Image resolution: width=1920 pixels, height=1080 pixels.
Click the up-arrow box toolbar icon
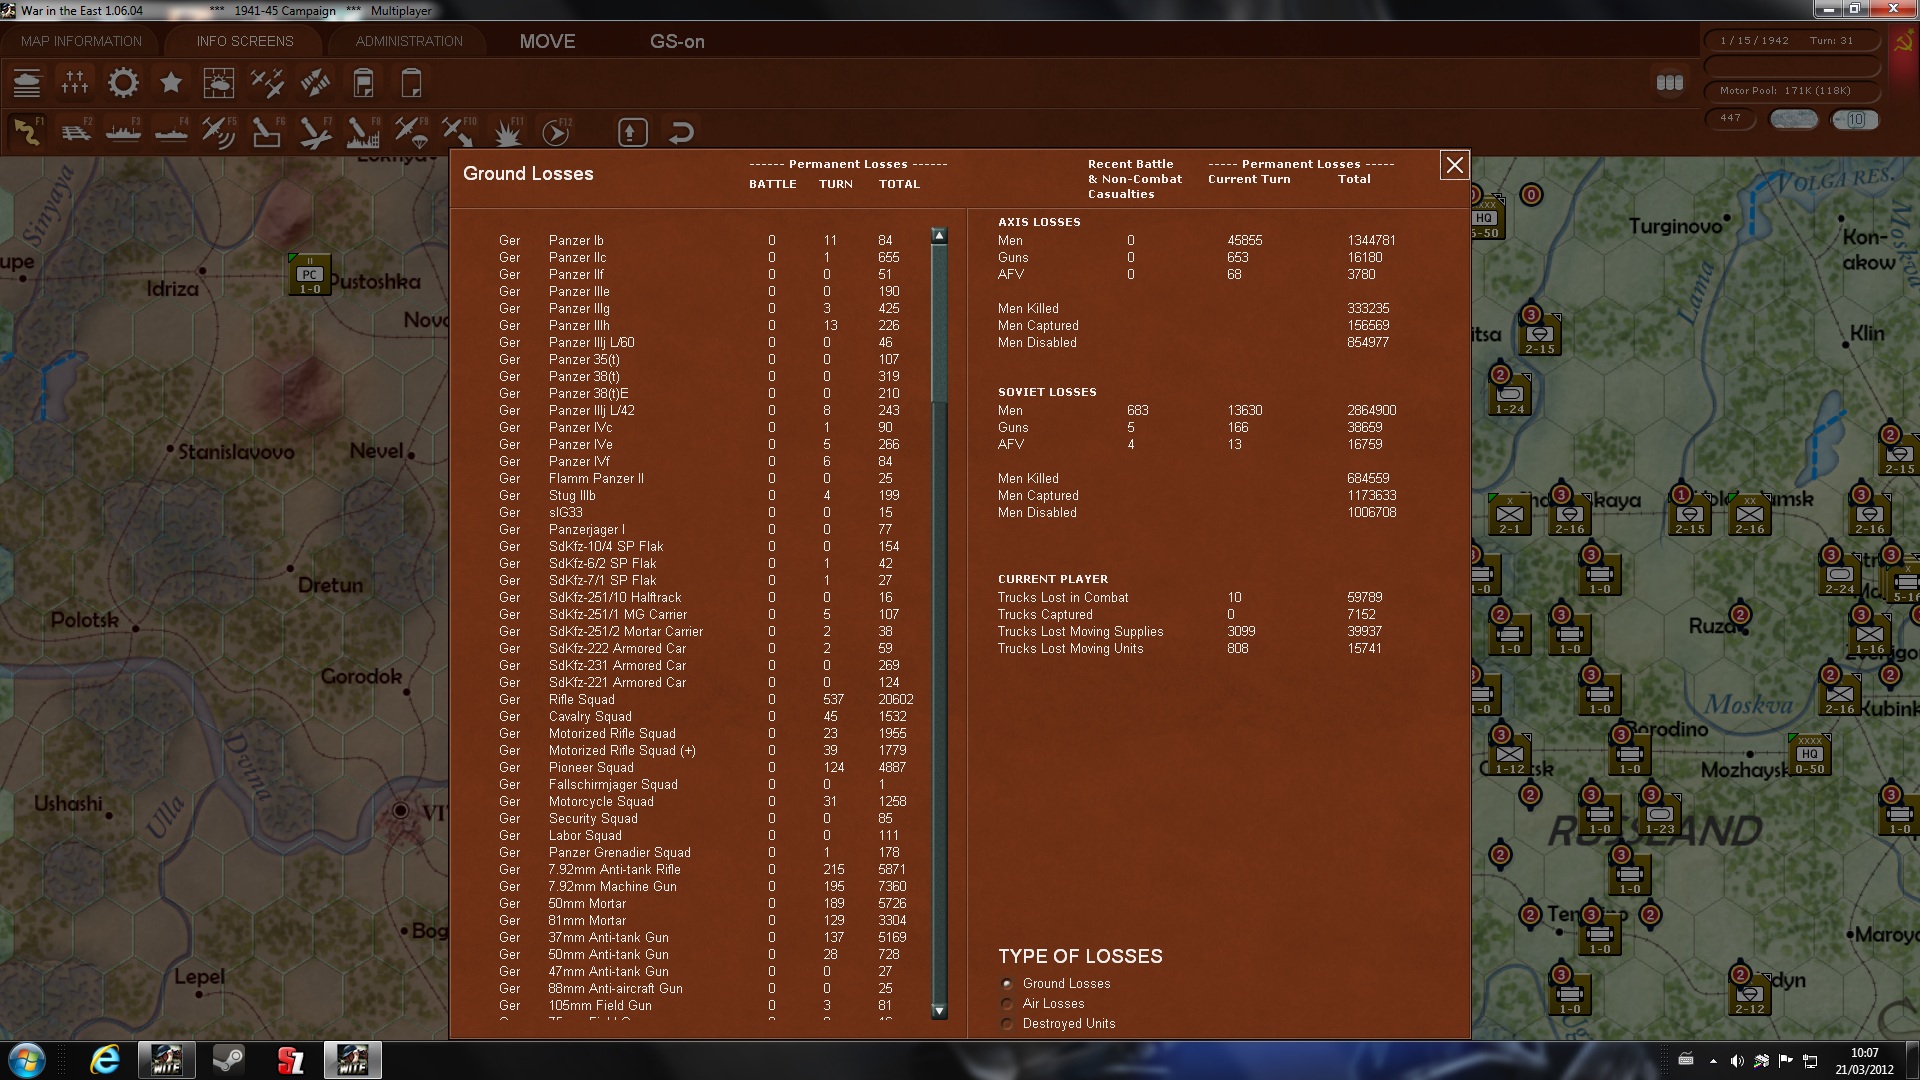pyautogui.click(x=633, y=132)
